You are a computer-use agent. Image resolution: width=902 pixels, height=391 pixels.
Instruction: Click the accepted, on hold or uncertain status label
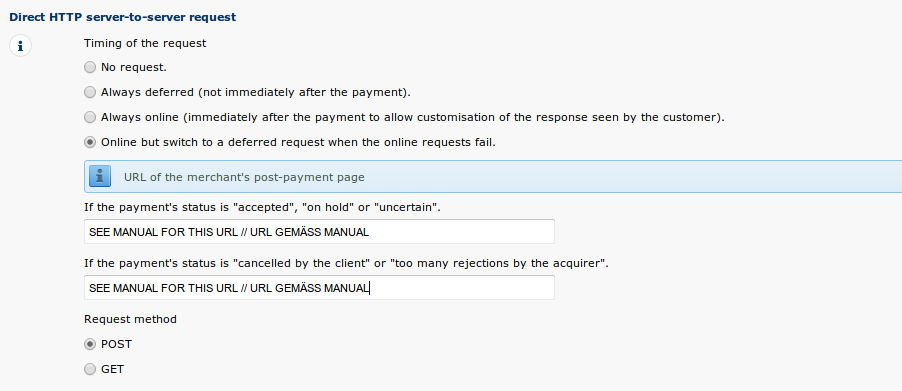262,208
